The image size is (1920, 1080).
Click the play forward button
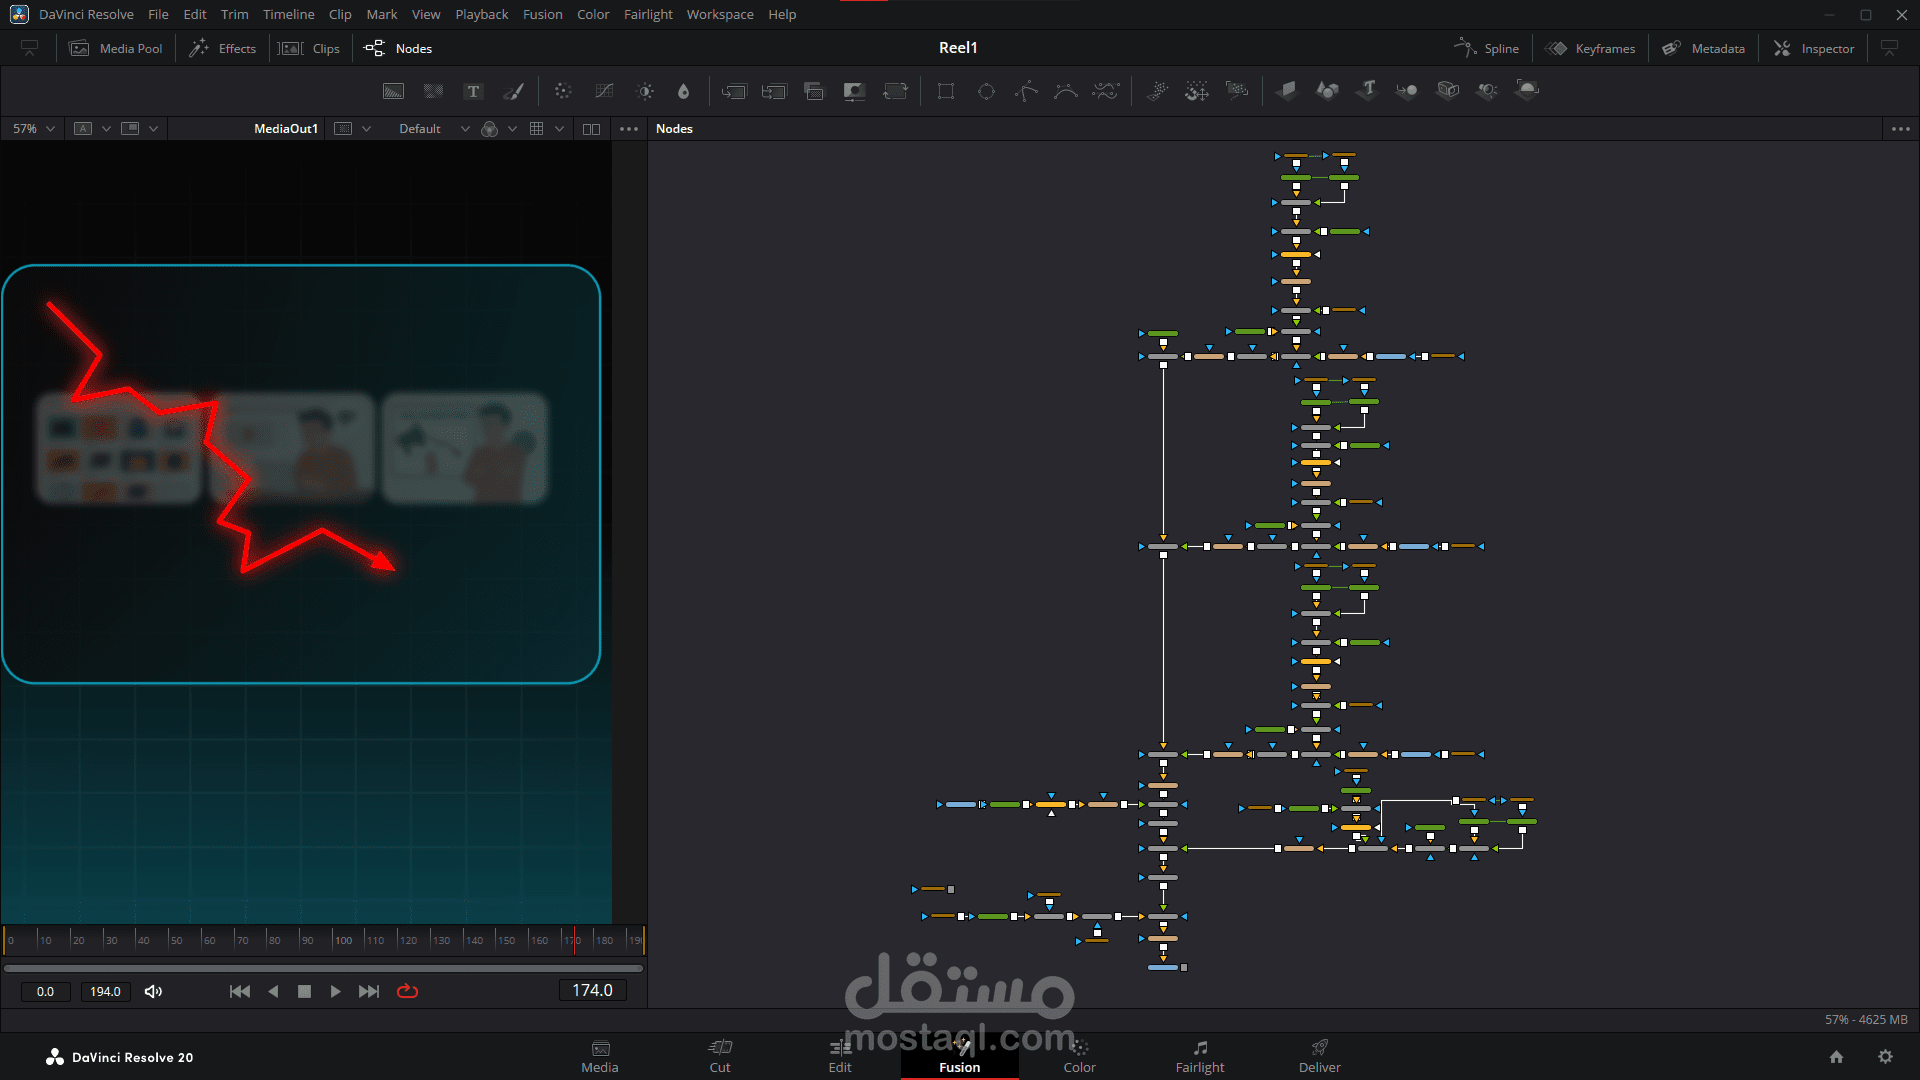(x=336, y=991)
